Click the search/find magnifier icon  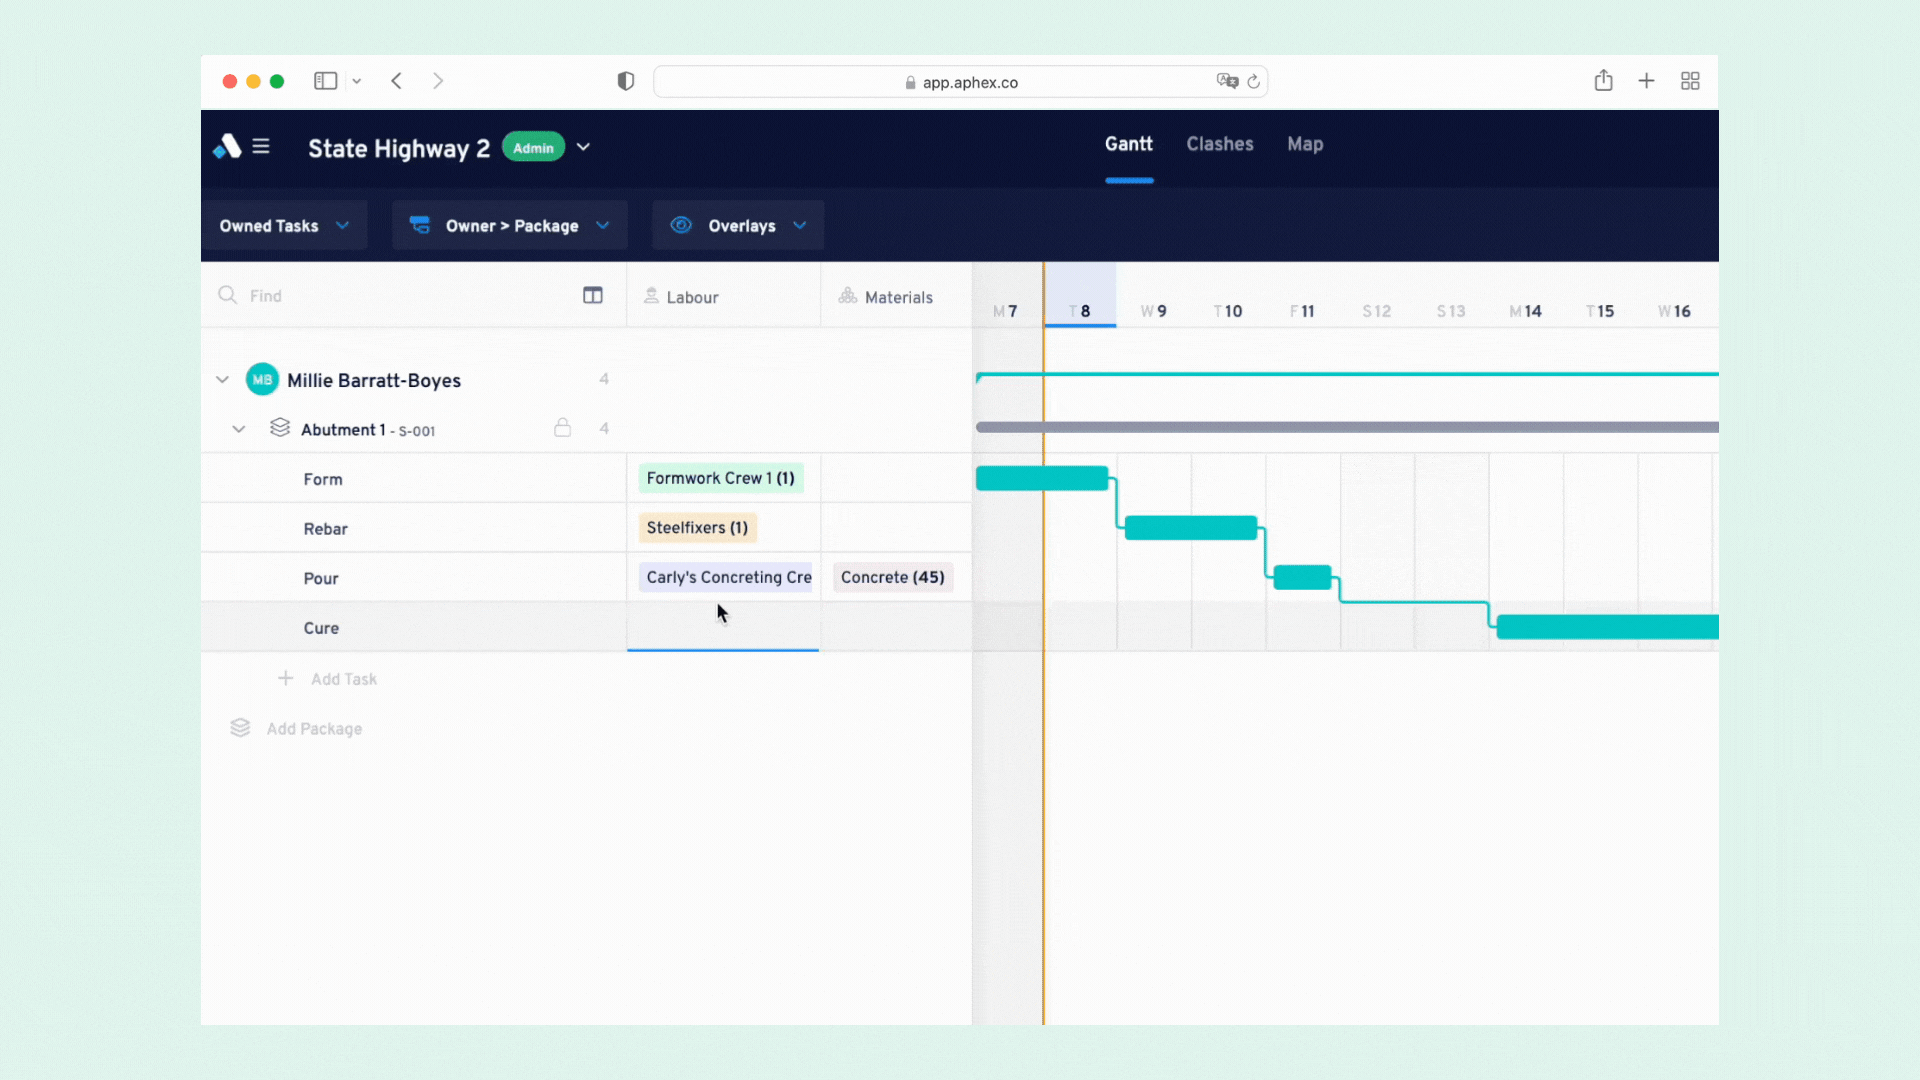click(x=228, y=295)
